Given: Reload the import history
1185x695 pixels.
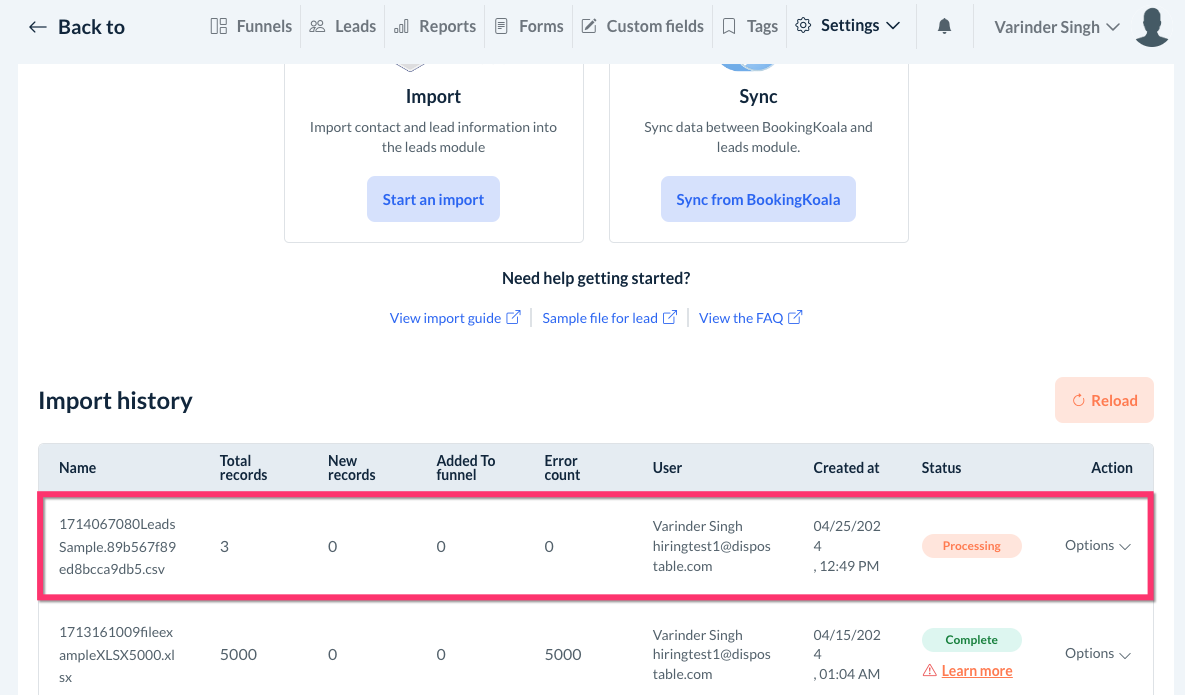Looking at the screenshot, I should 1104,400.
